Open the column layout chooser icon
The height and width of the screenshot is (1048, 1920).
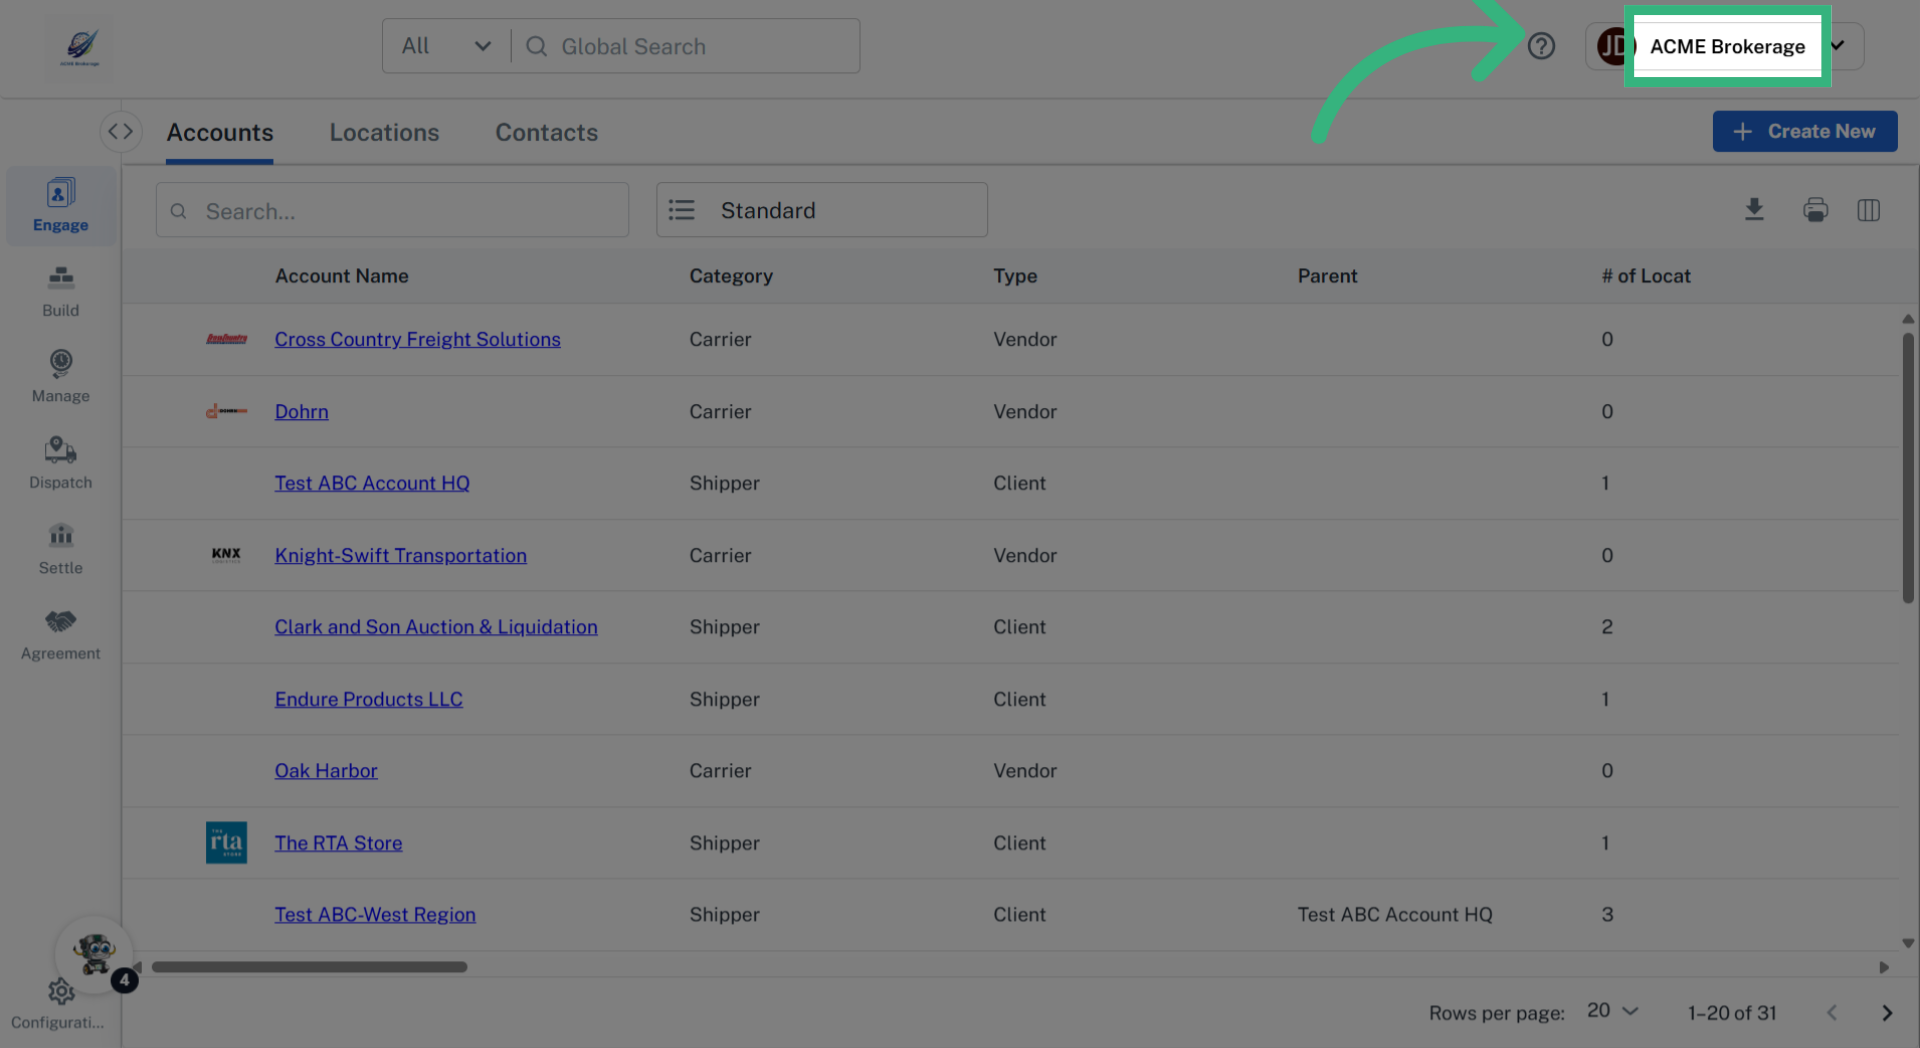1868,210
